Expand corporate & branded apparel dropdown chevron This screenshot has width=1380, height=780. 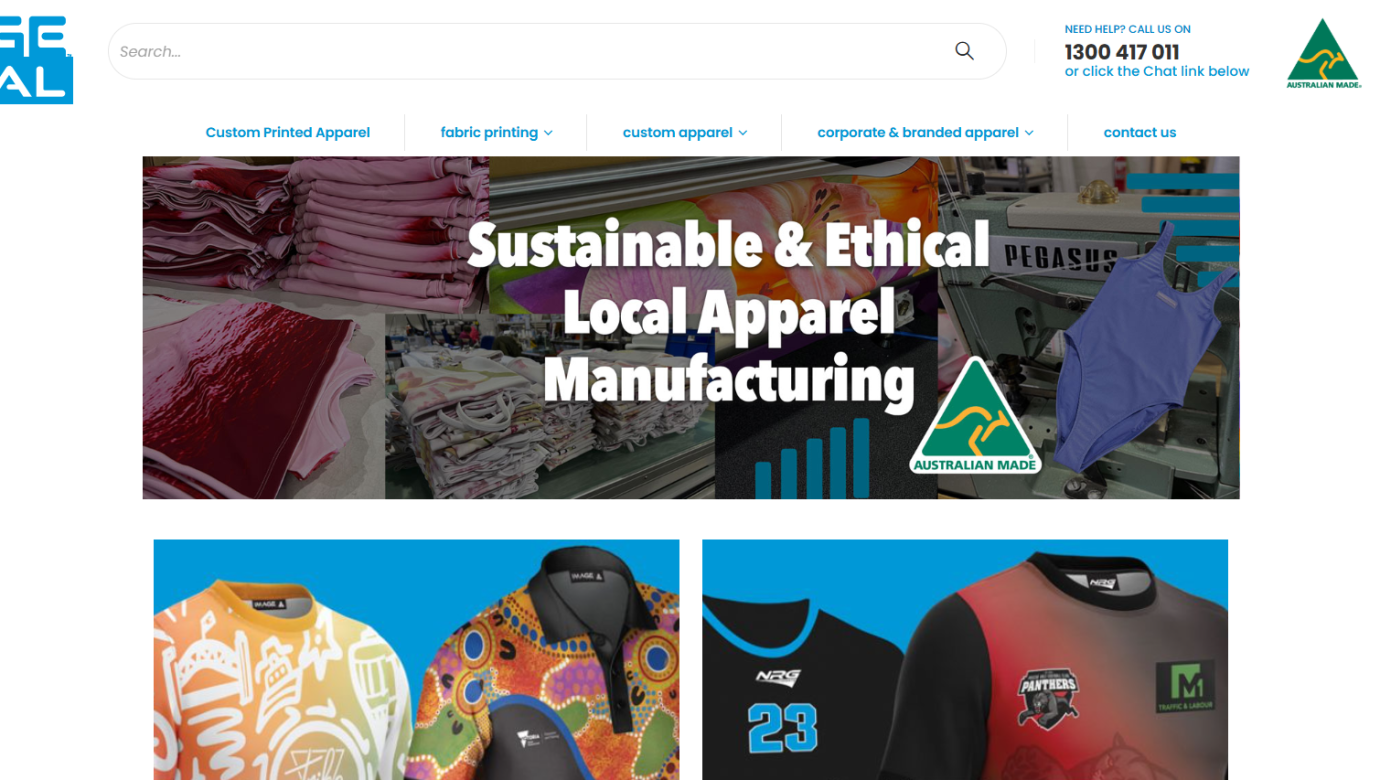point(1029,133)
